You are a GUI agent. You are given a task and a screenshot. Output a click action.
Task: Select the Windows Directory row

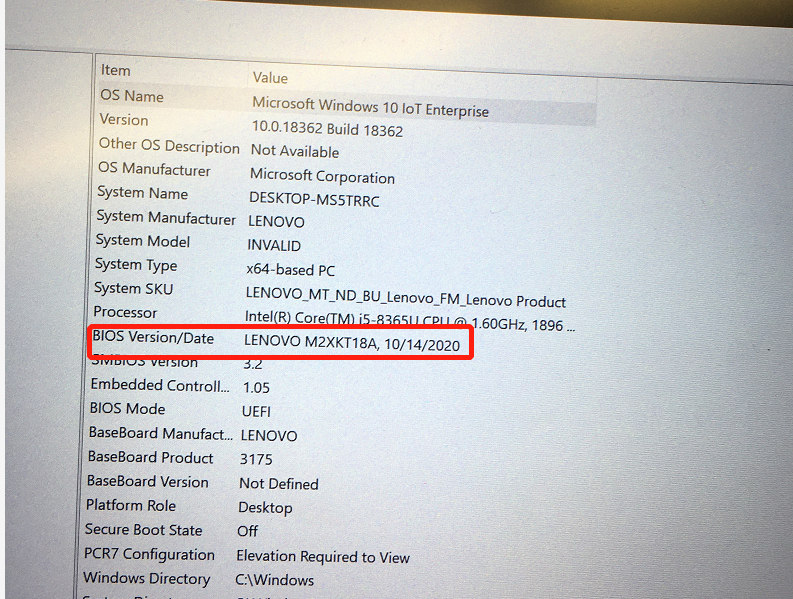pyautogui.click(x=147, y=578)
